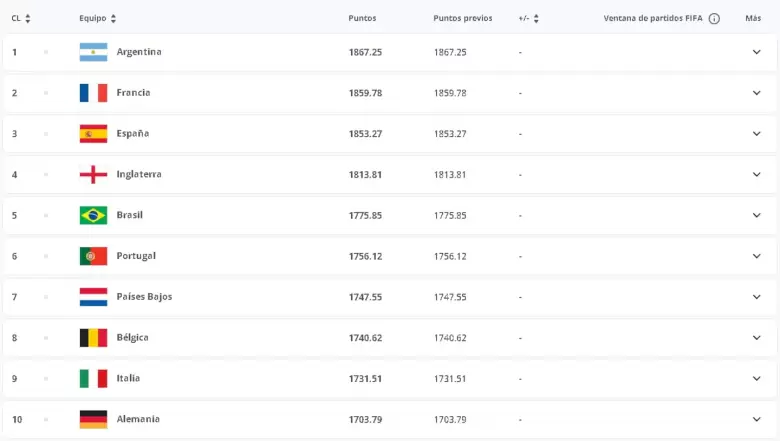Click the Puntos column header
This screenshot has width=780, height=441.
362,18
